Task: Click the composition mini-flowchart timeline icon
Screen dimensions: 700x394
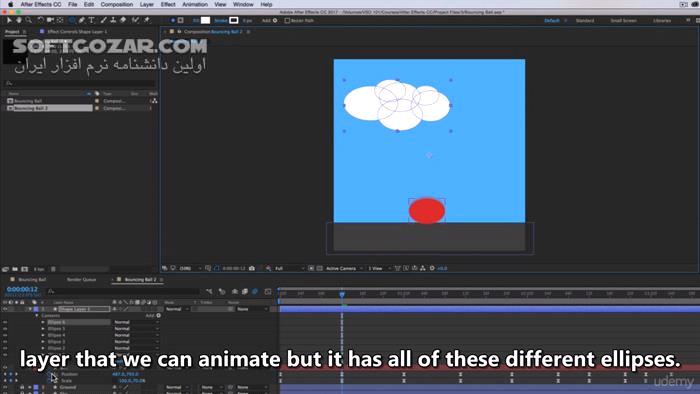Action: click(209, 291)
